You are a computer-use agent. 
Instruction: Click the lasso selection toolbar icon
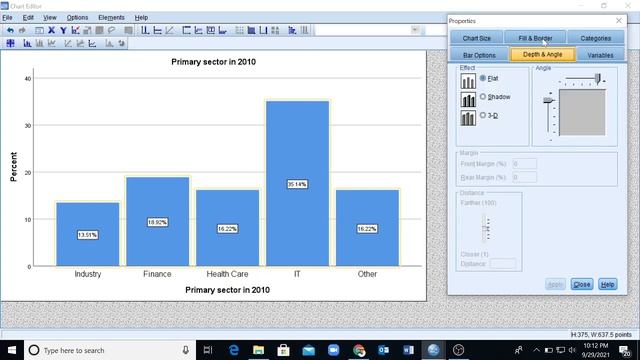tap(111, 30)
